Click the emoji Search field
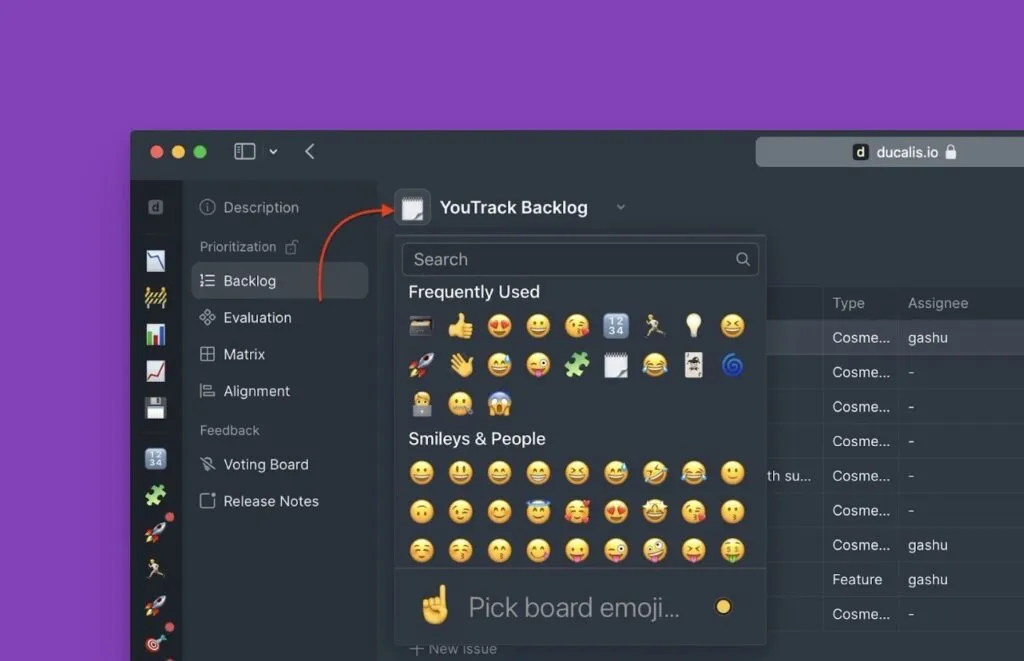The image size is (1024, 661). tap(570, 259)
